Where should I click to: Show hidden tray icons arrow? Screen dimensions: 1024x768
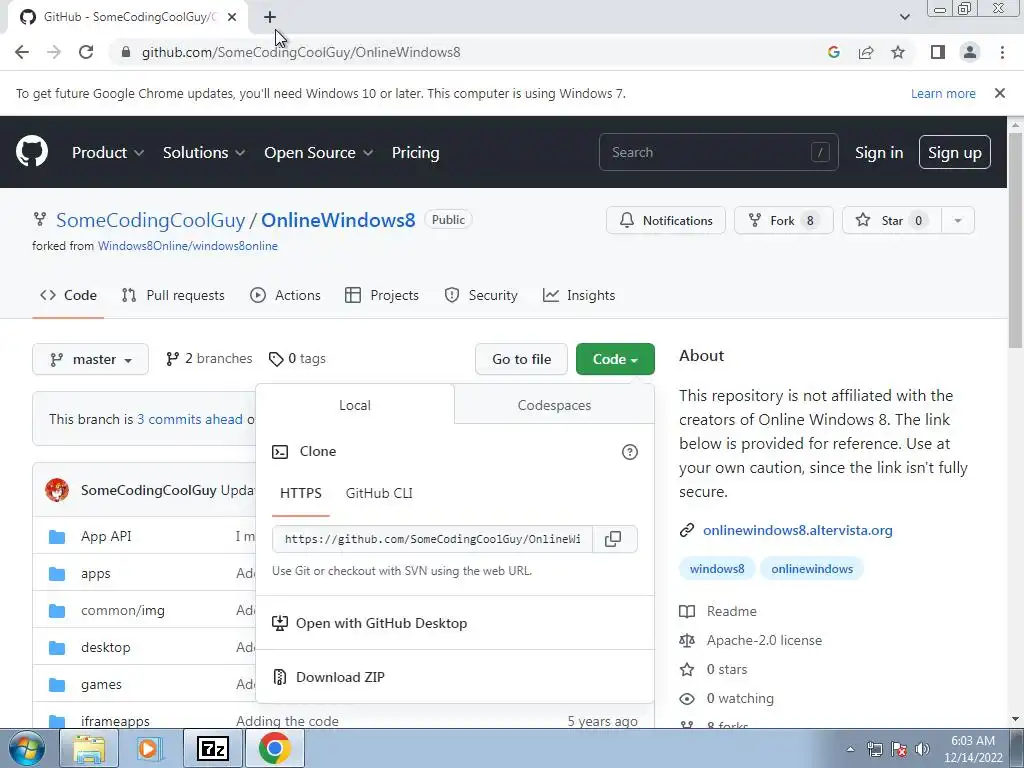click(x=850, y=749)
